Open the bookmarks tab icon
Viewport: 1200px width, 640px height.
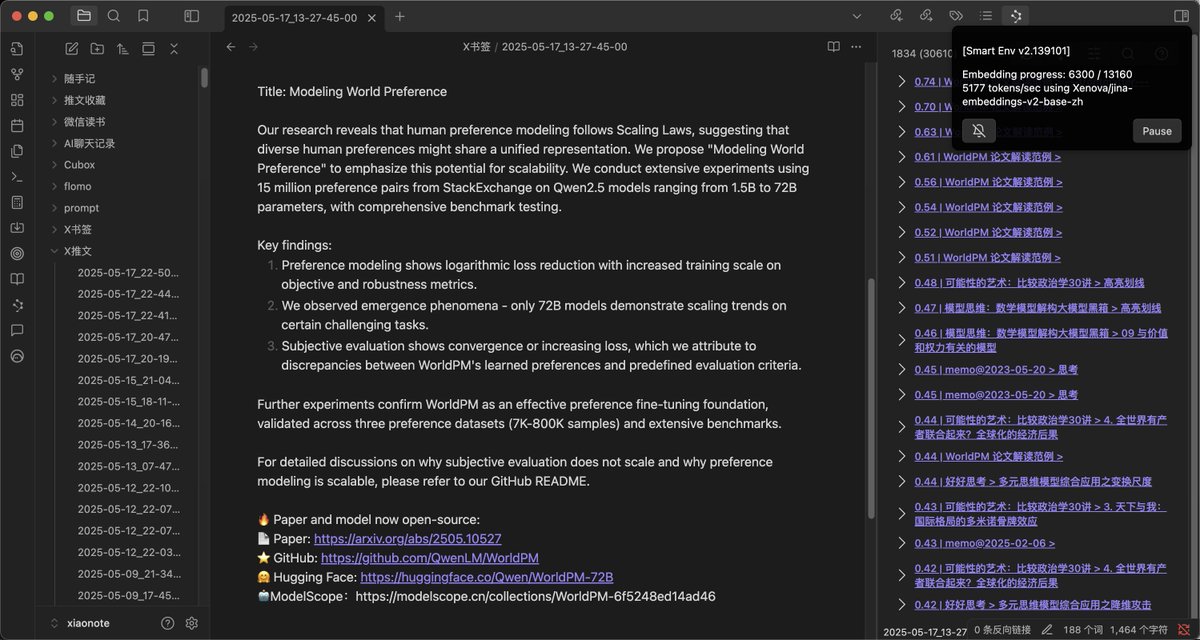coord(143,16)
